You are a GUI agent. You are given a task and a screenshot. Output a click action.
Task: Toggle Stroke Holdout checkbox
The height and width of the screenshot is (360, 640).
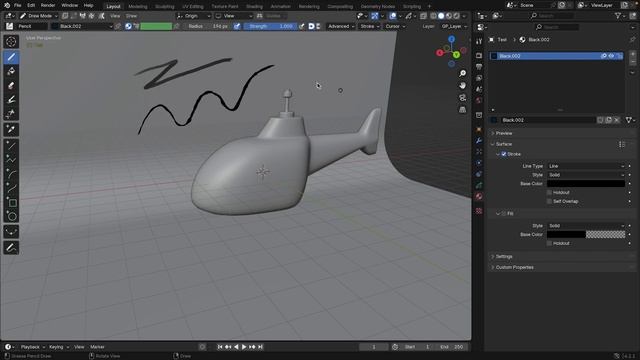[549, 192]
